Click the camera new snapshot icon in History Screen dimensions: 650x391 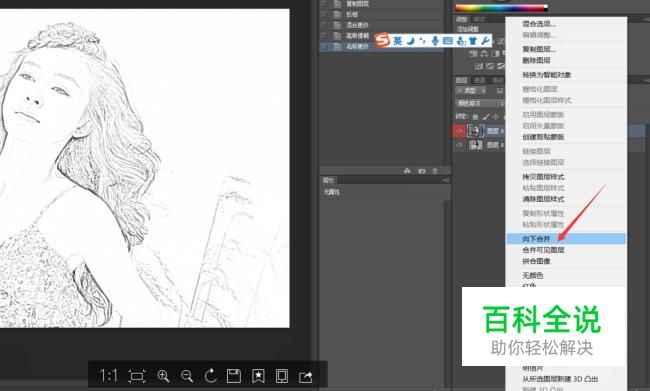422,171
